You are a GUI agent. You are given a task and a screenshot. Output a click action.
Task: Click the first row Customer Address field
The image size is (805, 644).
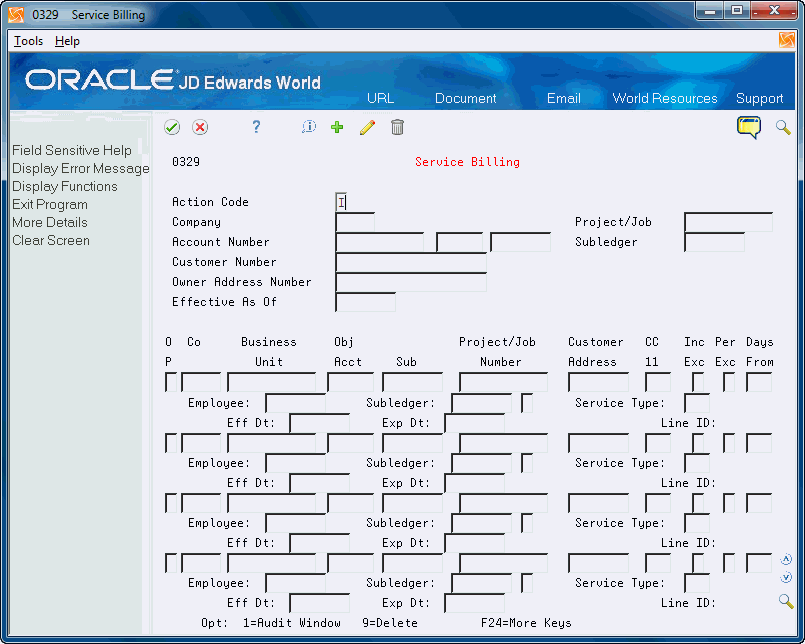pyautogui.click(x=598, y=382)
